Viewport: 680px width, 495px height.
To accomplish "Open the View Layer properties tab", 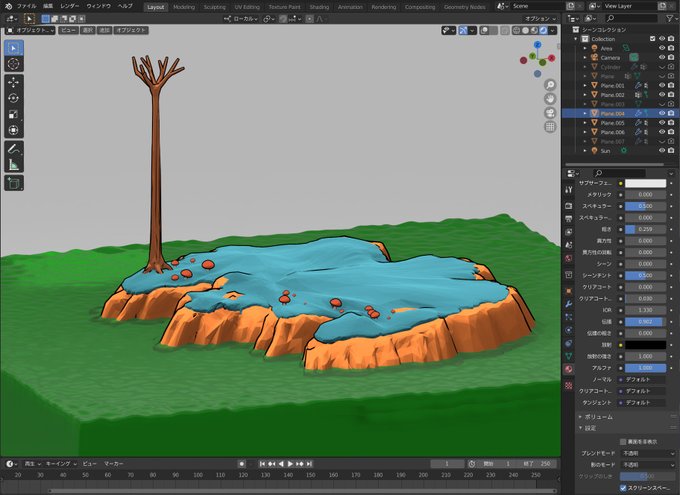I will point(569,232).
